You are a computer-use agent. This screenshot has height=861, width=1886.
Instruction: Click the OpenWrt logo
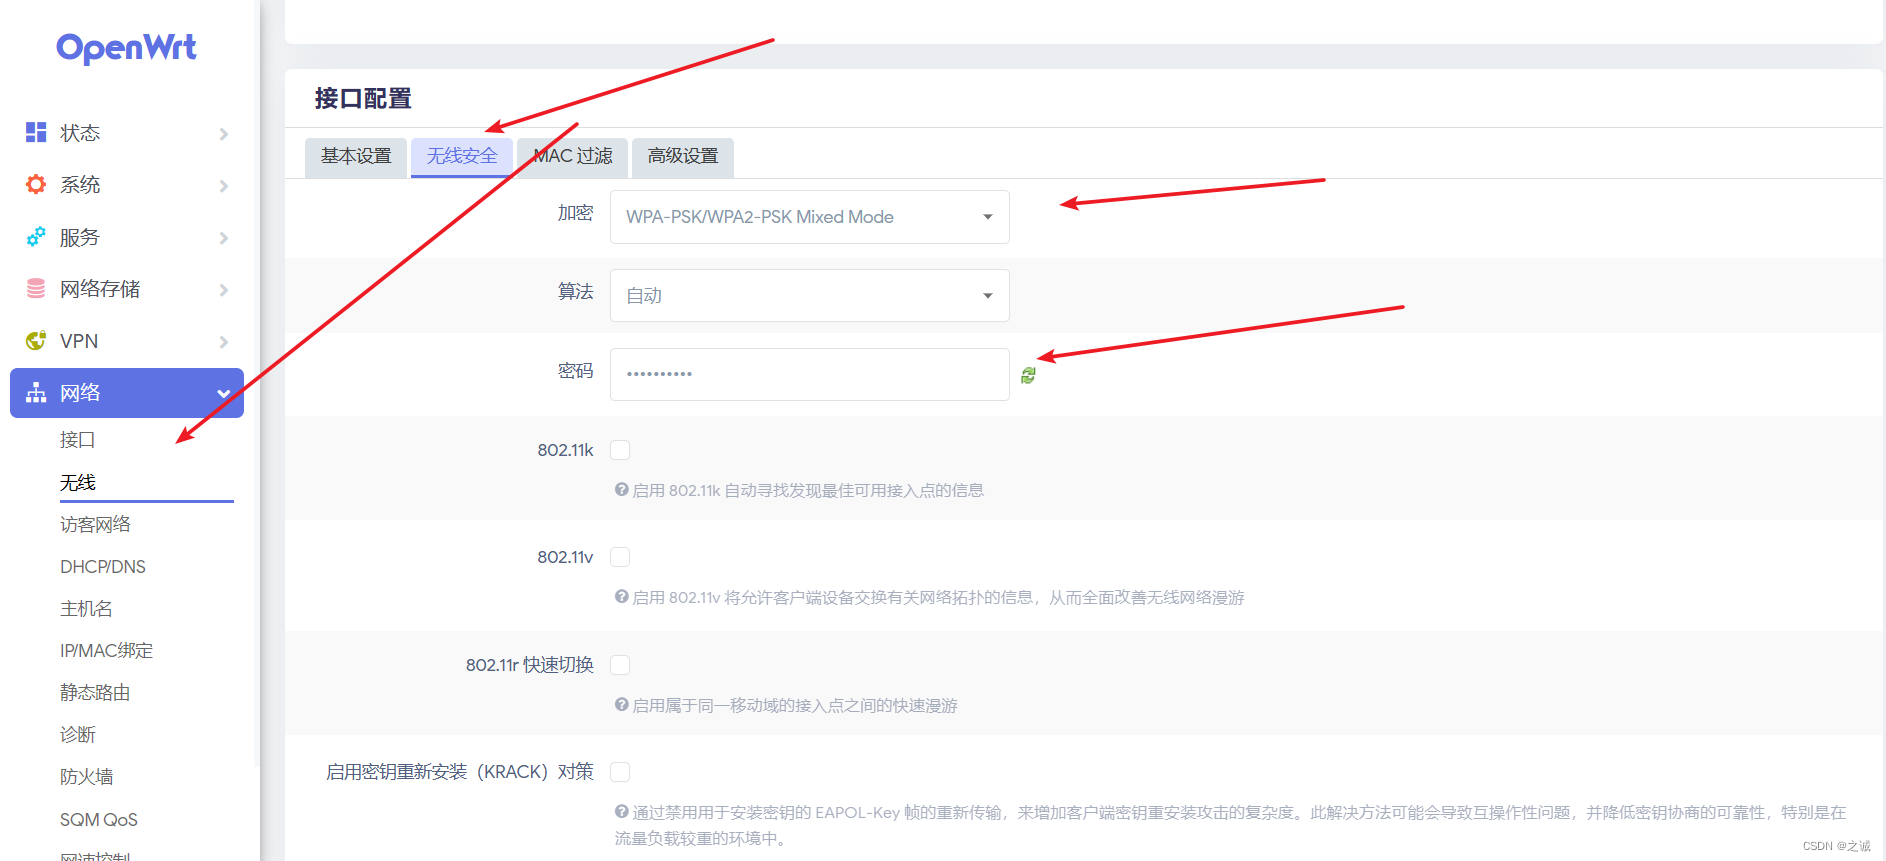(x=126, y=48)
